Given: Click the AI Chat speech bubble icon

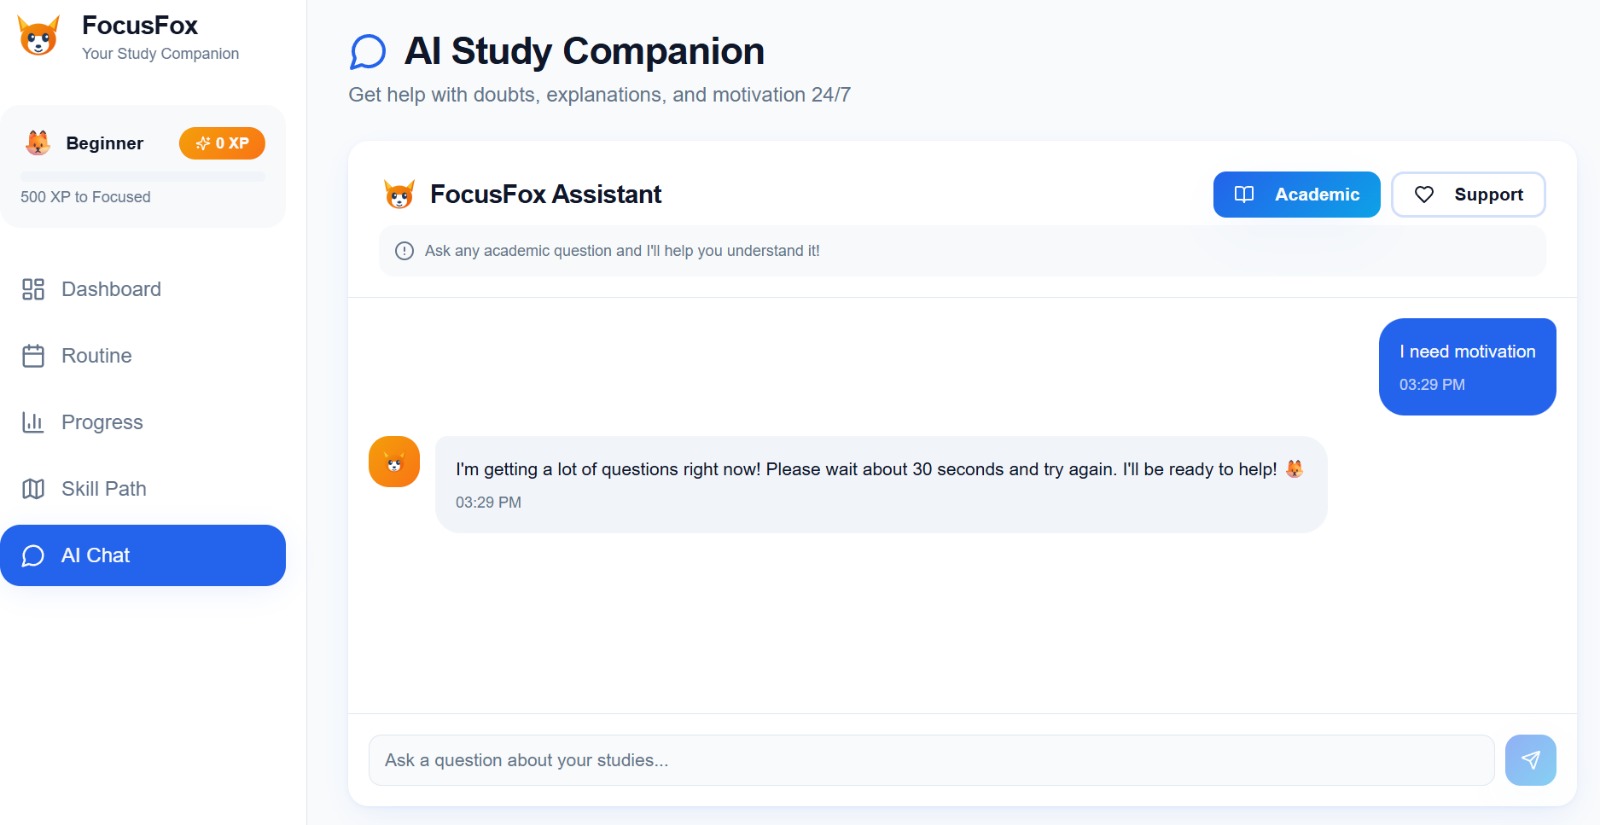Looking at the screenshot, I should pos(33,556).
